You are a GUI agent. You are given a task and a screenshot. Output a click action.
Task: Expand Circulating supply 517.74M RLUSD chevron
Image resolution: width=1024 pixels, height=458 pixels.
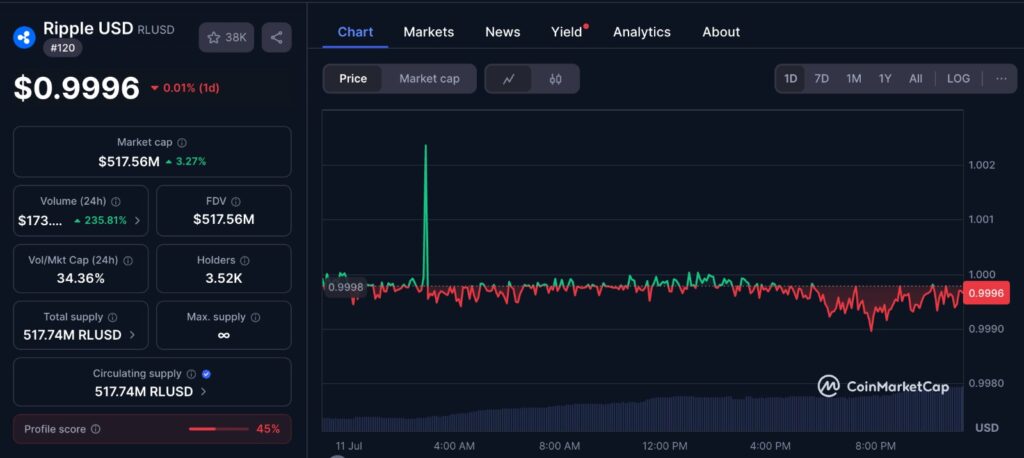tap(203, 392)
